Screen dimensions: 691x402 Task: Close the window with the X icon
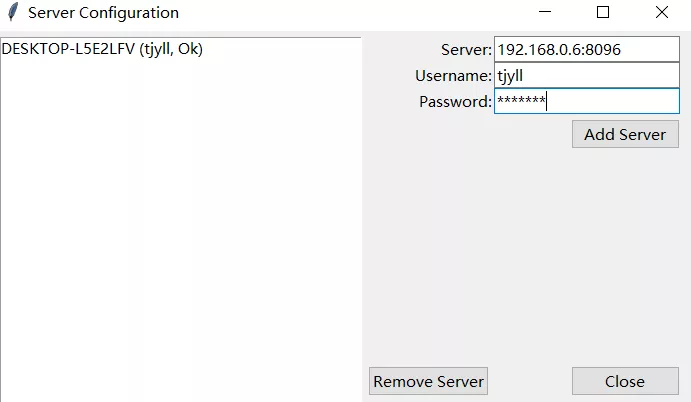(x=661, y=12)
